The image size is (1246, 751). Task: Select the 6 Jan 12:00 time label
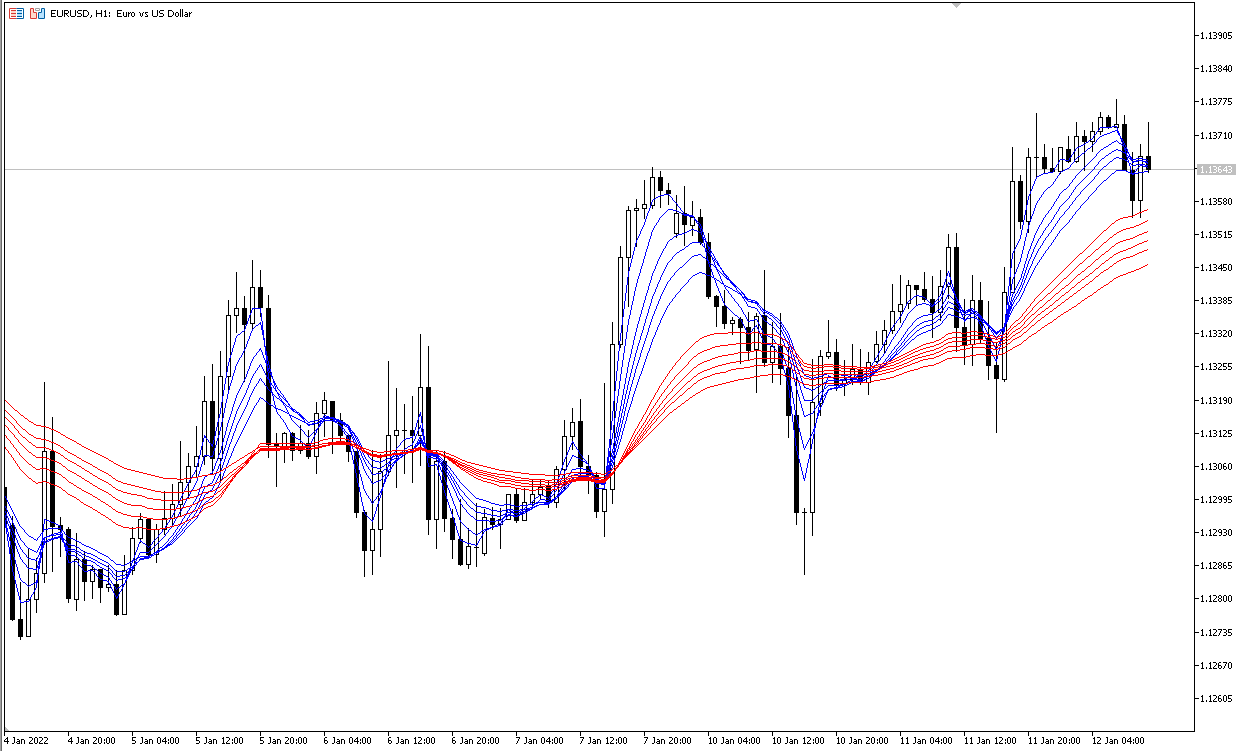click(x=412, y=741)
